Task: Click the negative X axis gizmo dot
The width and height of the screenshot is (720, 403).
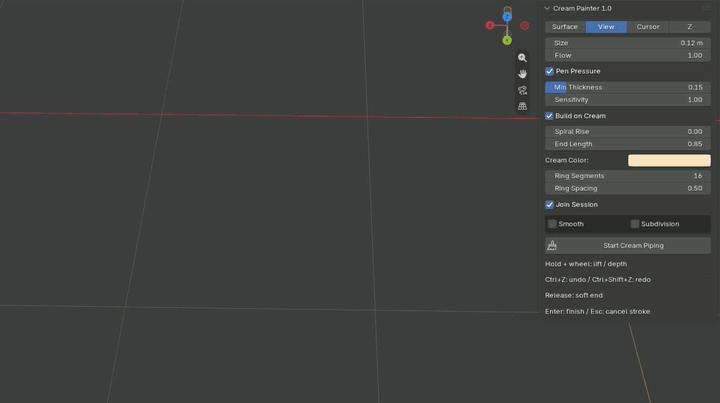Action: 524,26
